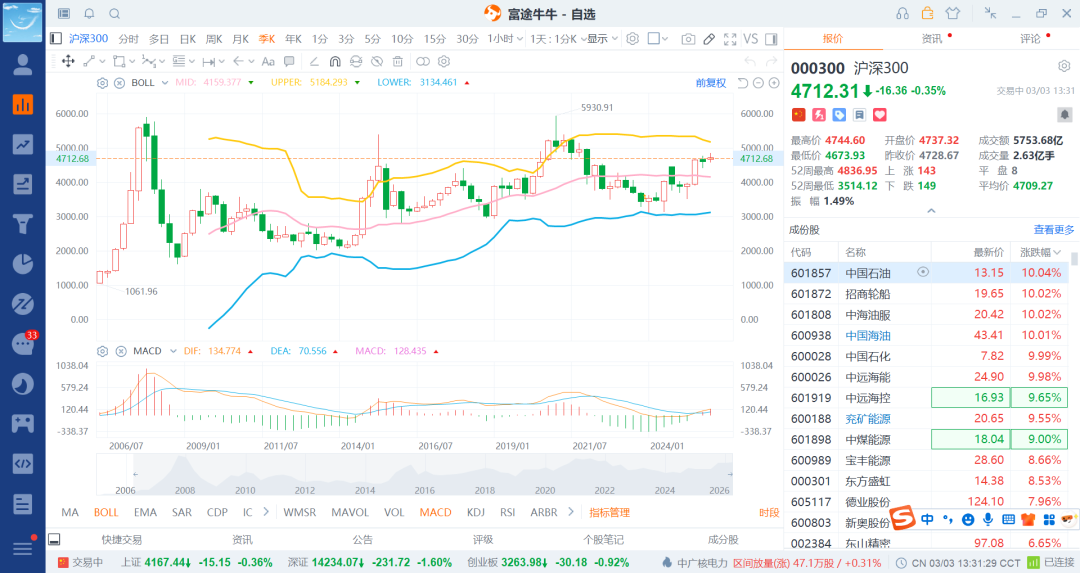Open the notification bell in title bar
Image resolution: width=1080 pixels, height=573 pixels.
point(89,13)
